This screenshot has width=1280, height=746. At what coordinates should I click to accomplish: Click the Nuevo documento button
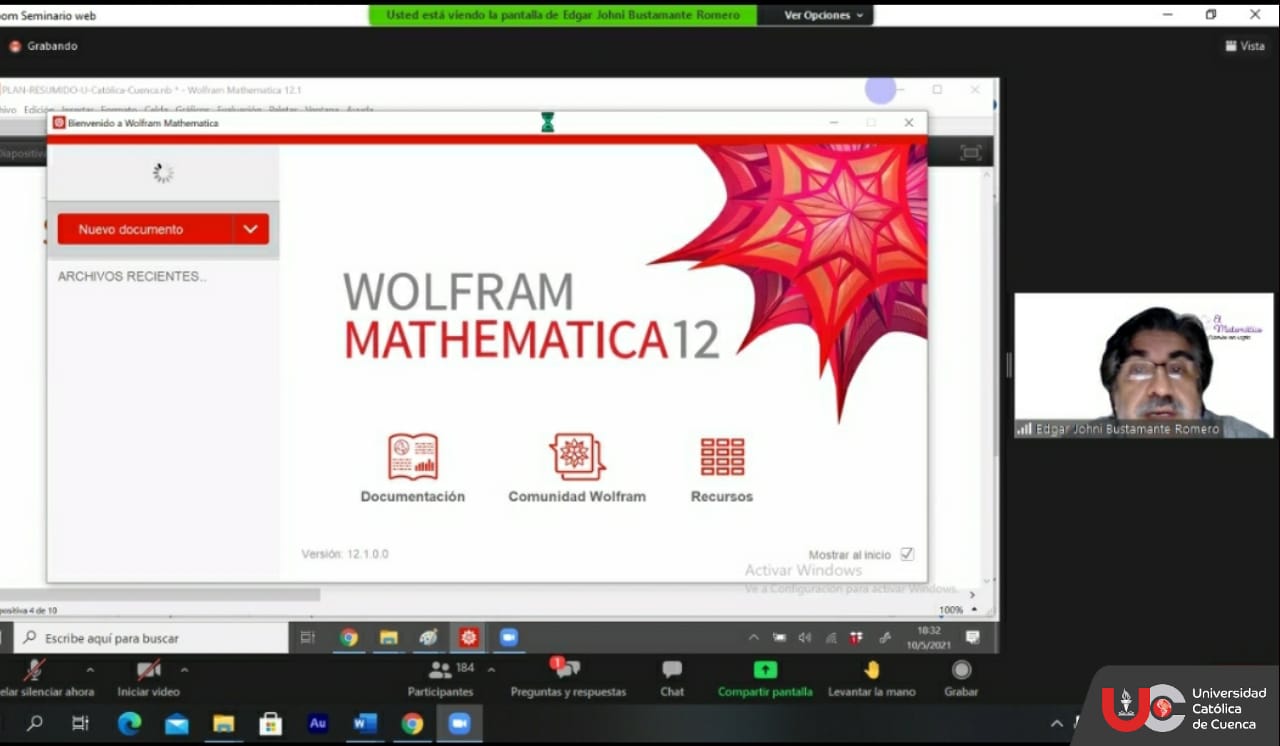tap(145, 229)
